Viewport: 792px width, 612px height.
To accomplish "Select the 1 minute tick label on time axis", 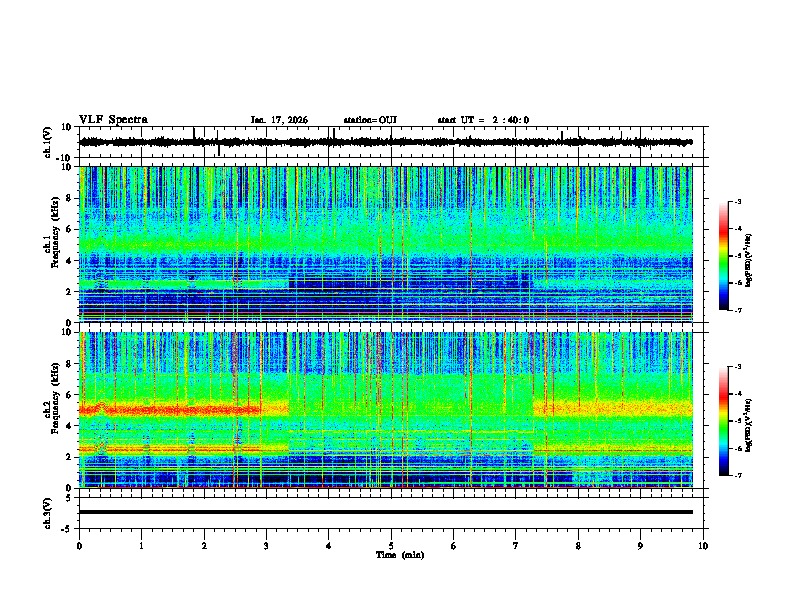I will point(142,546).
